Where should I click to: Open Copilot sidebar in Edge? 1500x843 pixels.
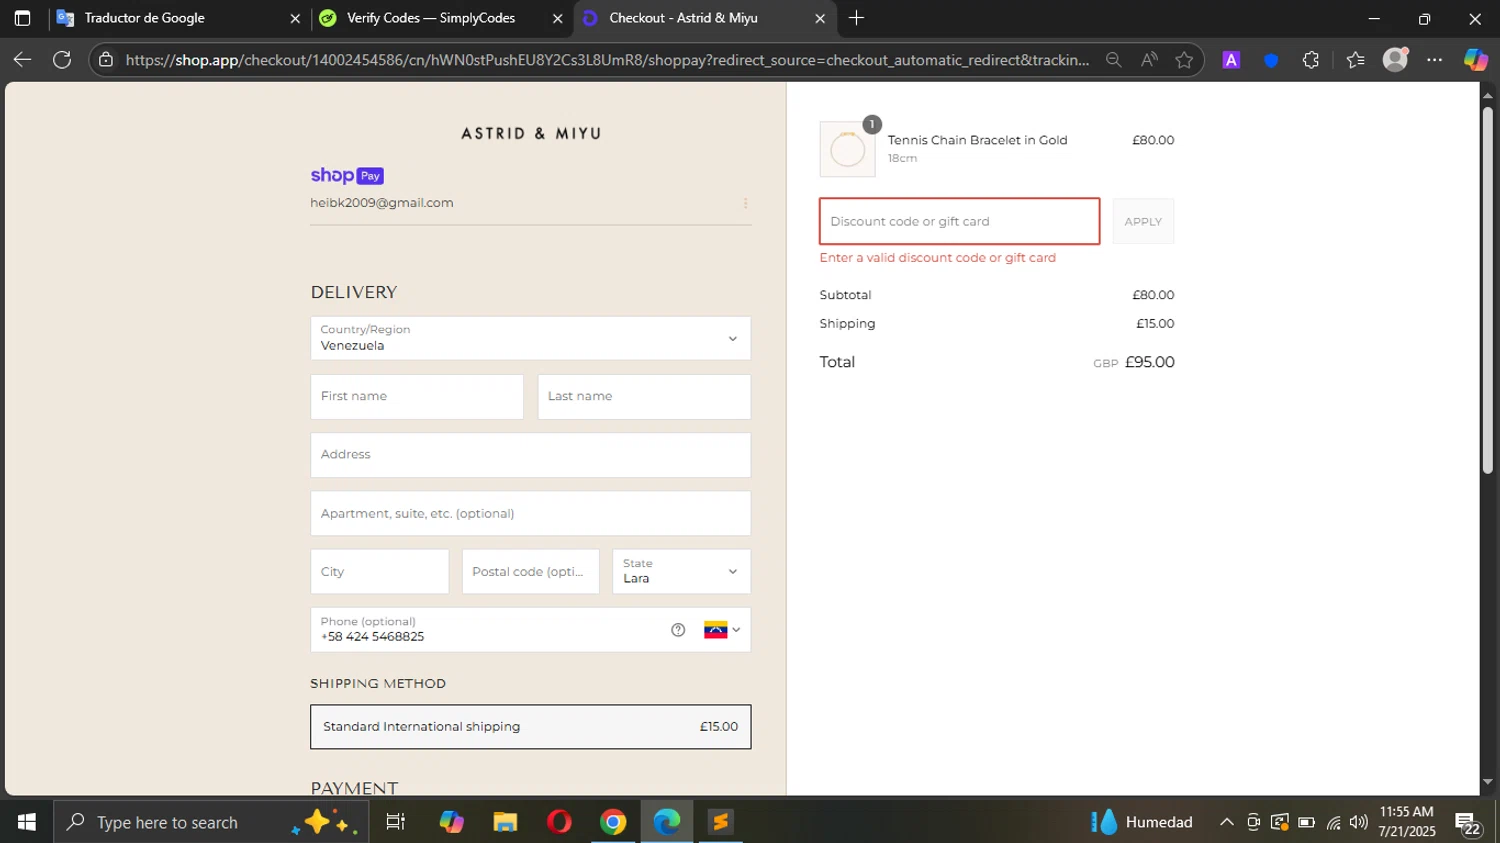pyautogui.click(x=1476, y=60)
